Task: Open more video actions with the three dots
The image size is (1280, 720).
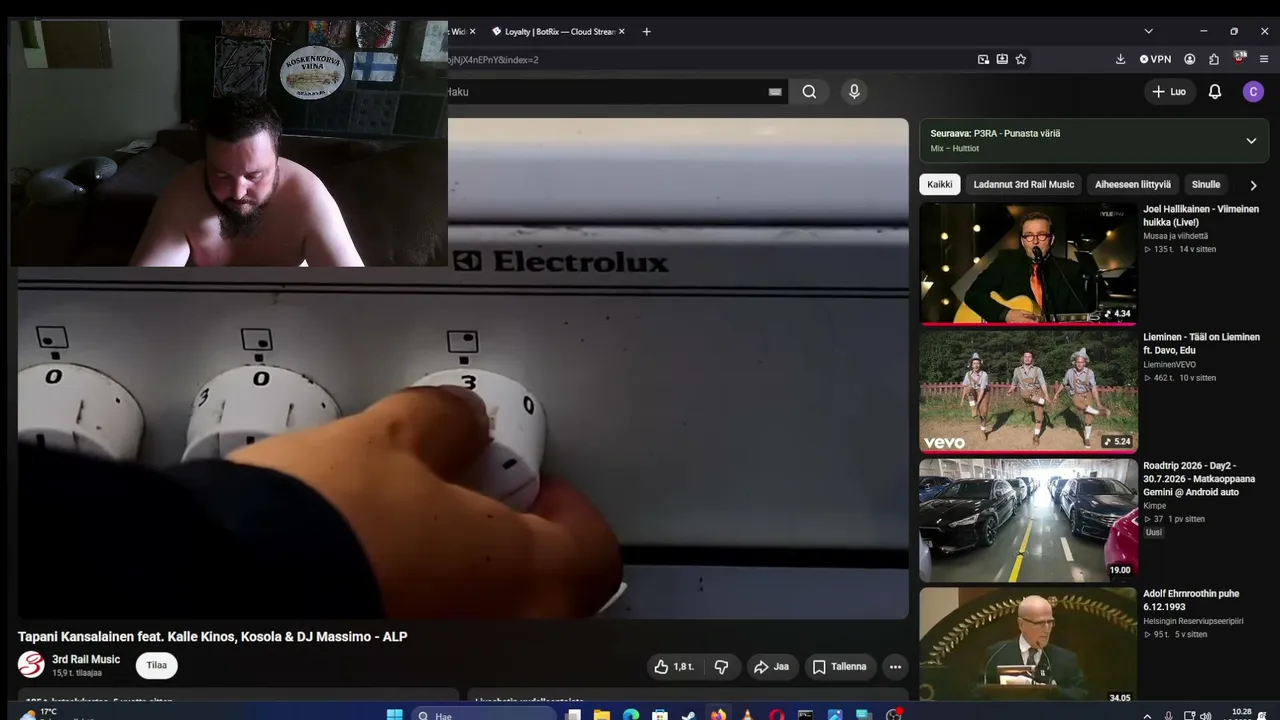Action: point(895,667)
